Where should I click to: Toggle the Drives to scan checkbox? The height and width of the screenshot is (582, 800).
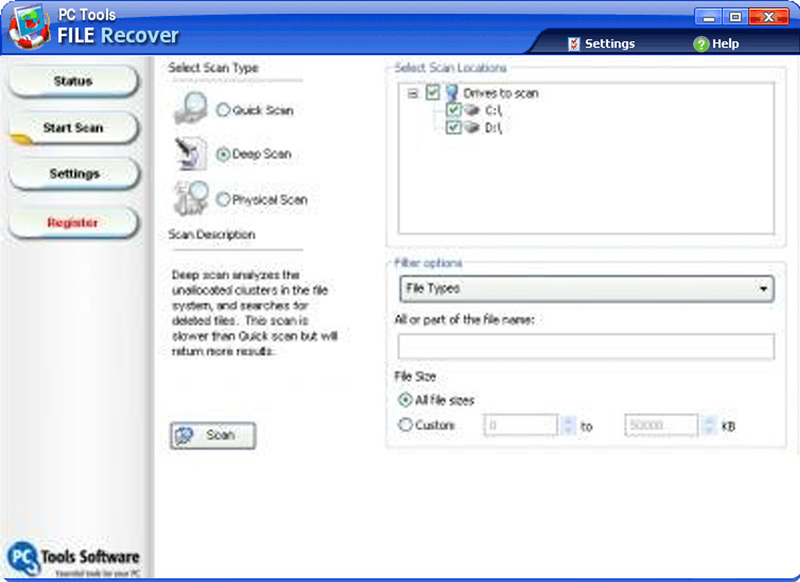[x=433, y=93]
